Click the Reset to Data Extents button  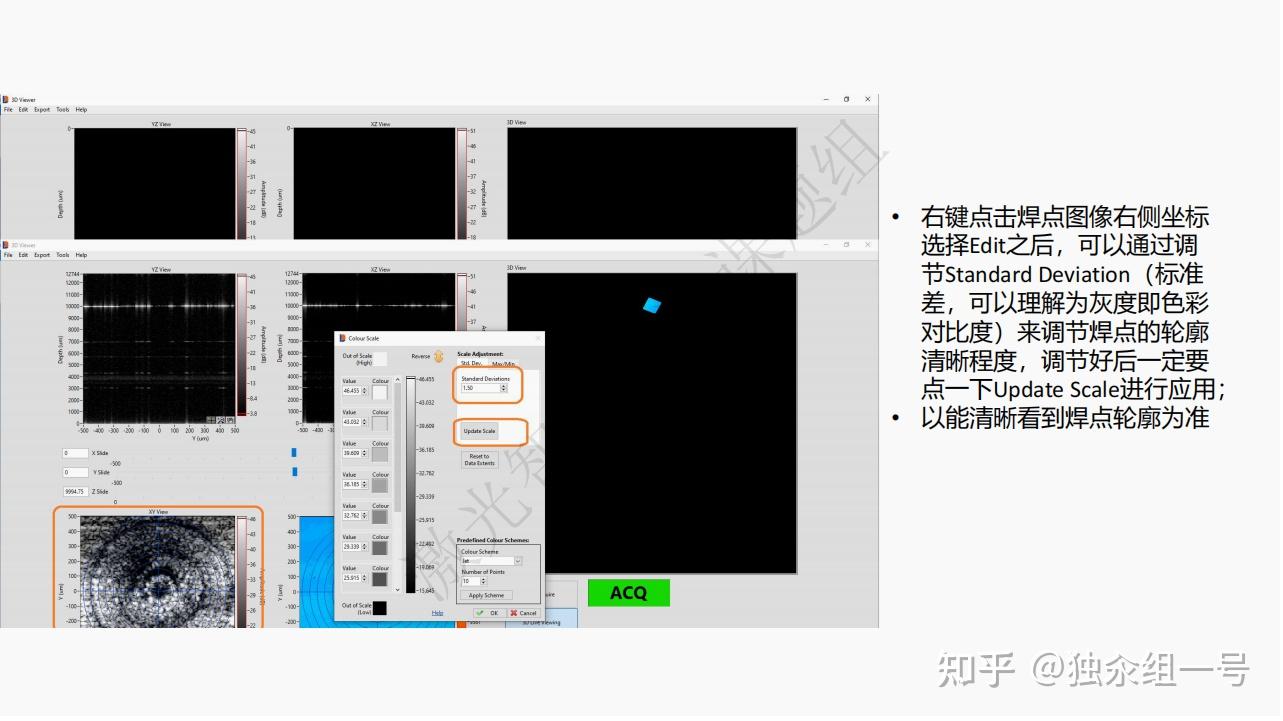pos(480,459)
